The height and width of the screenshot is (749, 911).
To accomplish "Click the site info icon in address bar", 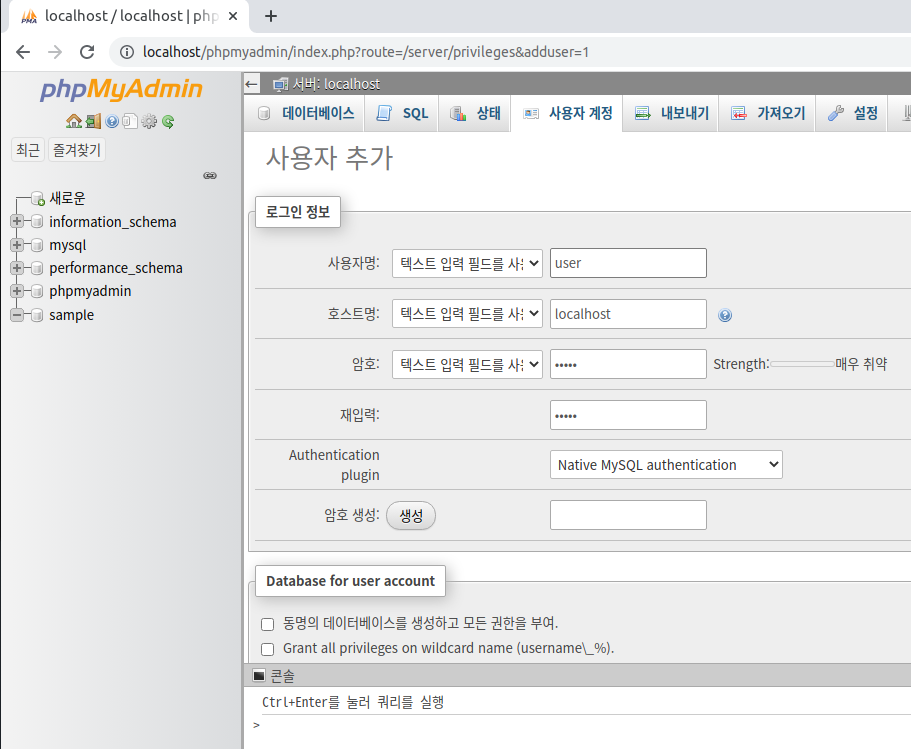I will click(127, 52).
